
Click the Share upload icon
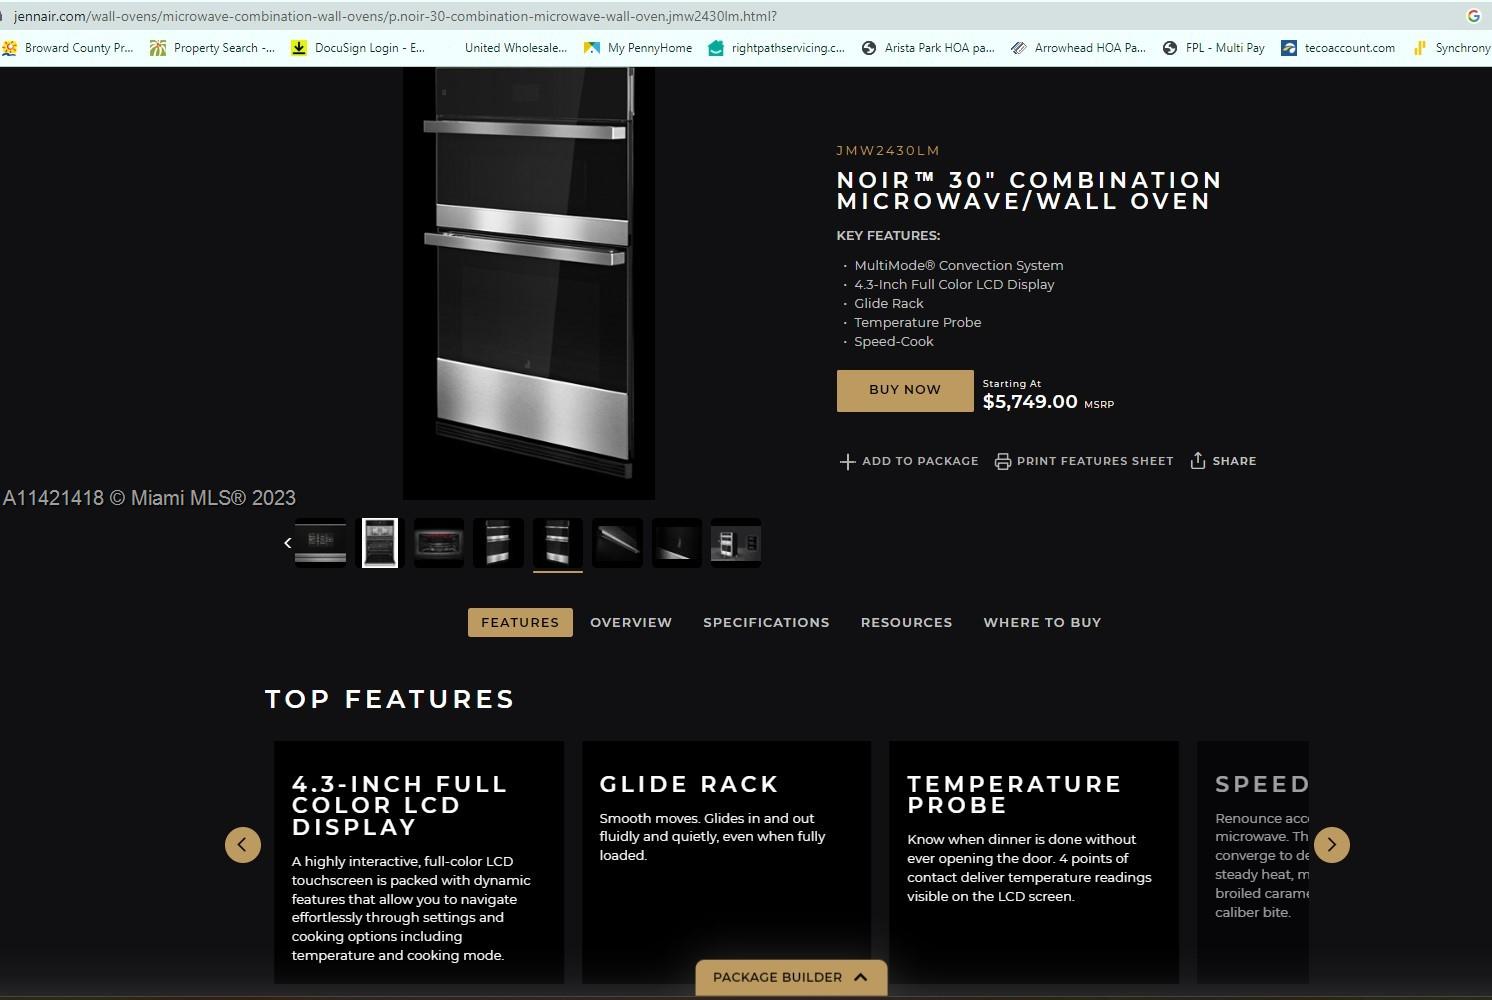tap(1197, 461)
